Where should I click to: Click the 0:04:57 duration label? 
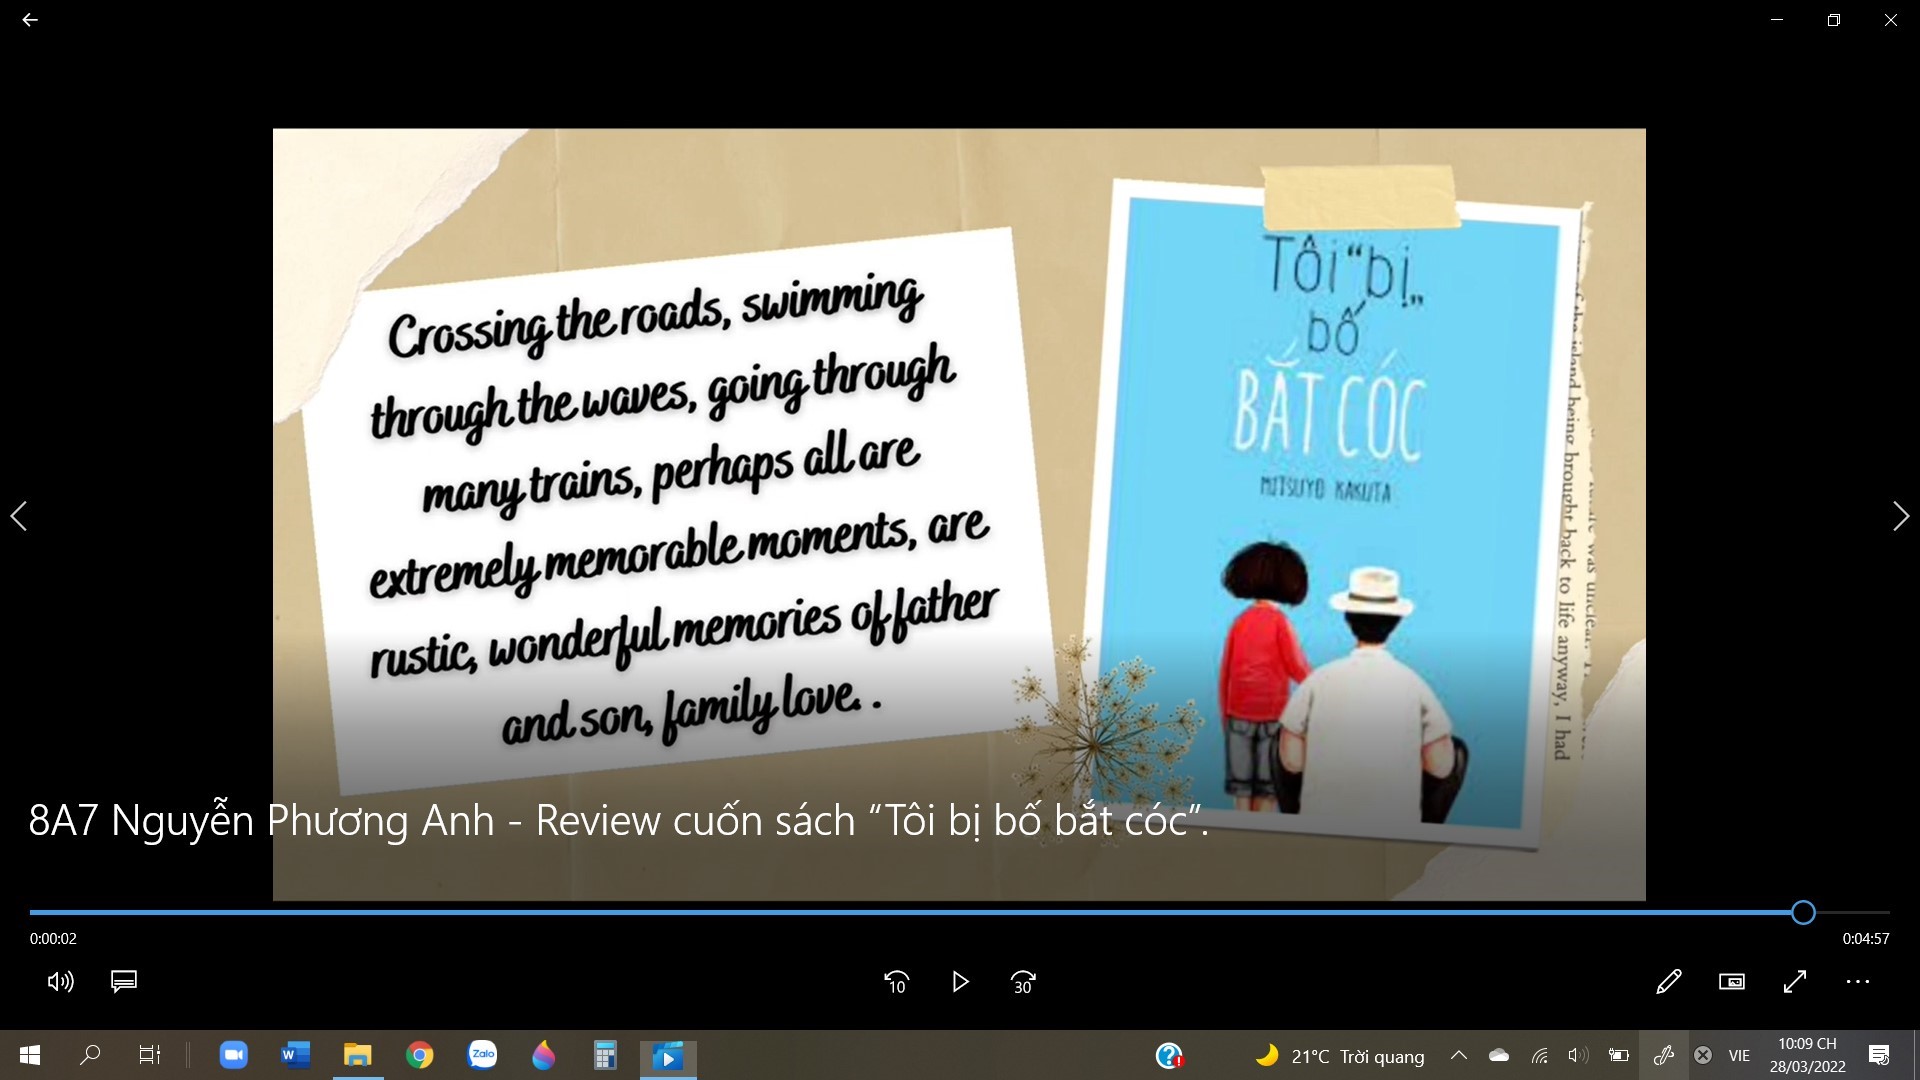(x=1866, y=939)
